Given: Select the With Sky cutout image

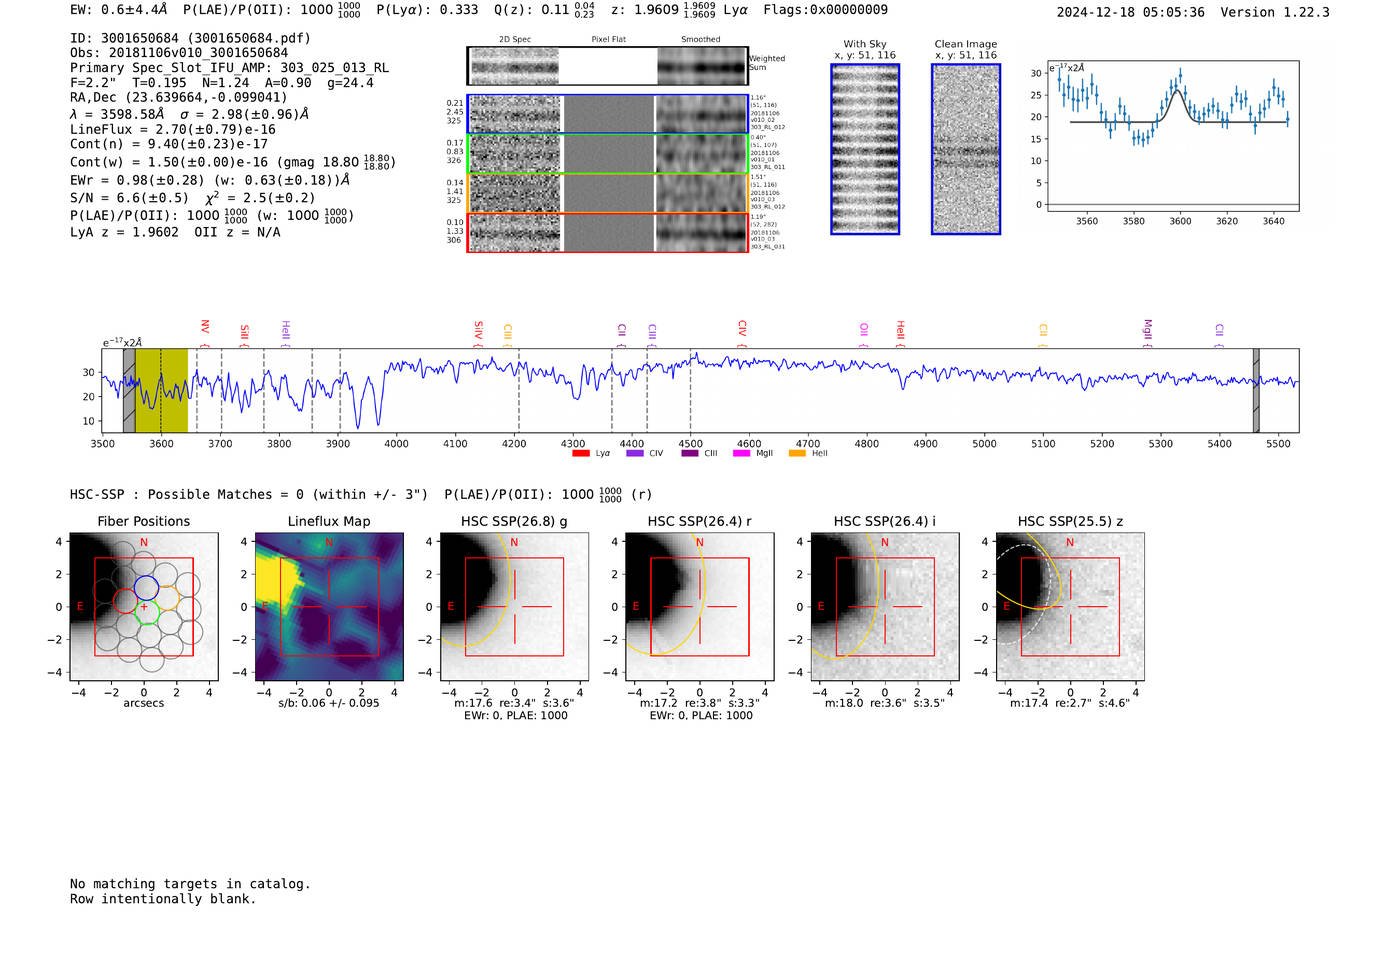Looking at the screenshot, I should coord(865,149).
